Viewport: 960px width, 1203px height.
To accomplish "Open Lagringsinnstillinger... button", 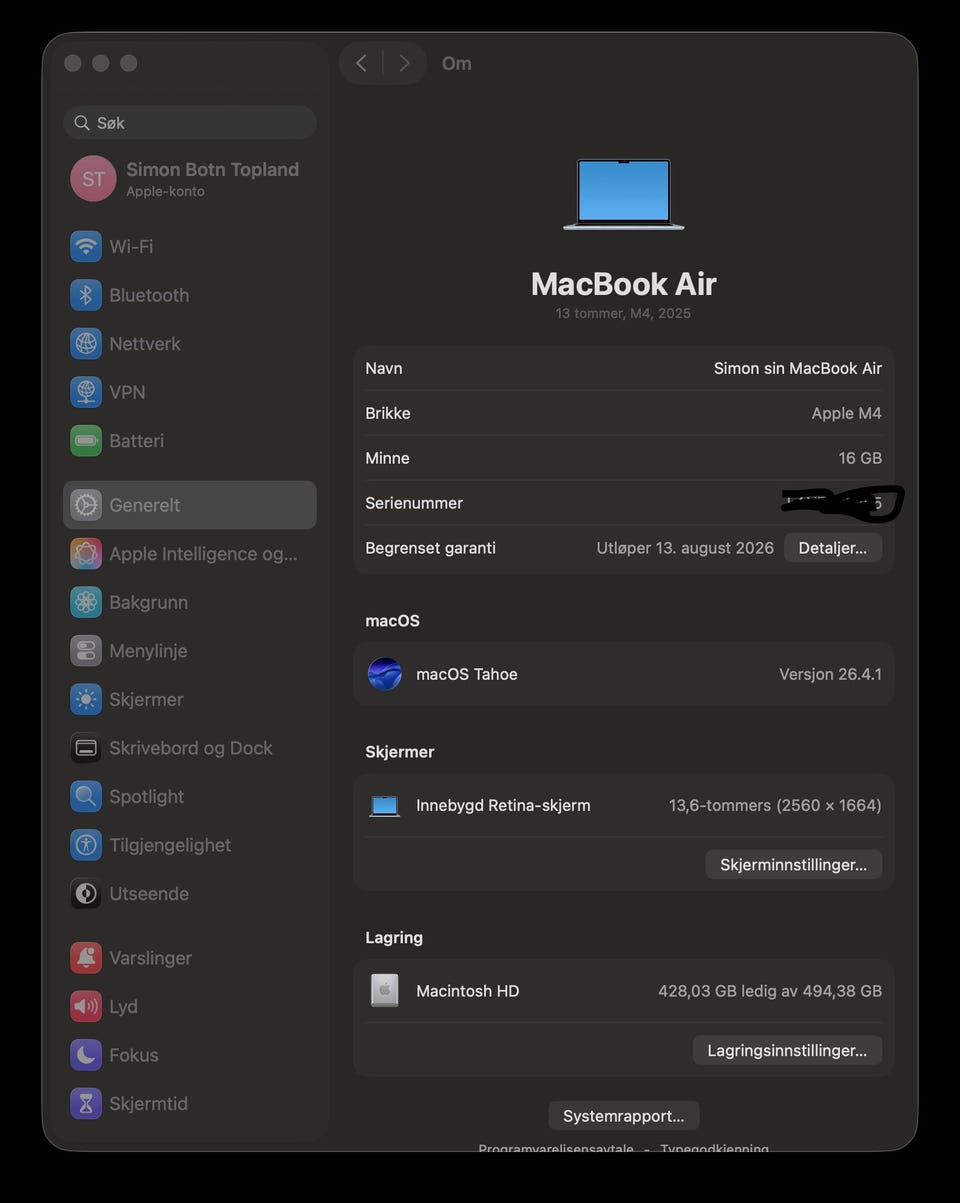I will [787, 1050].
